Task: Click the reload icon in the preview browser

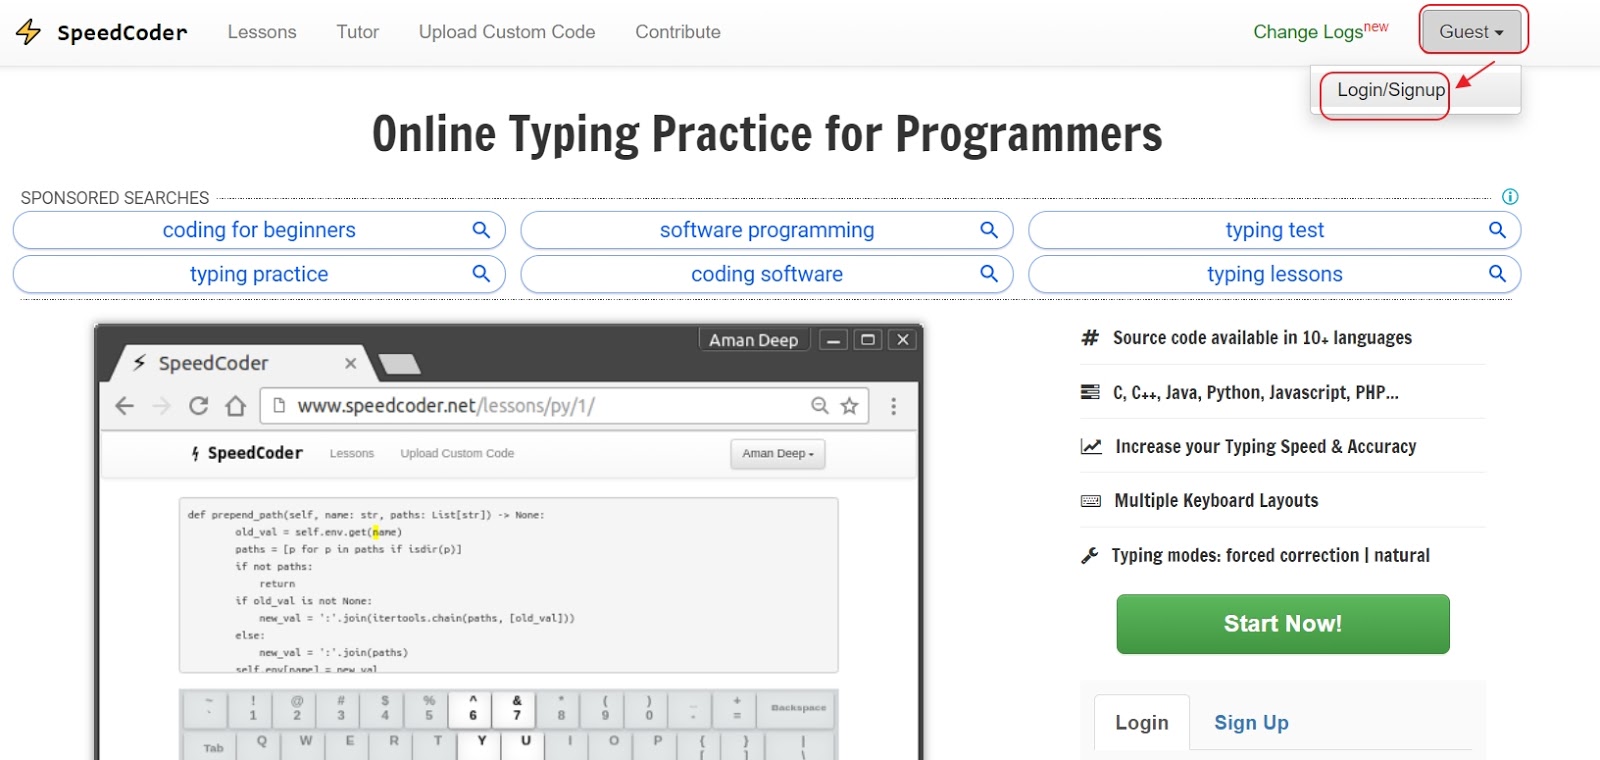Action: pyautogui.click(x=199, y=405)
